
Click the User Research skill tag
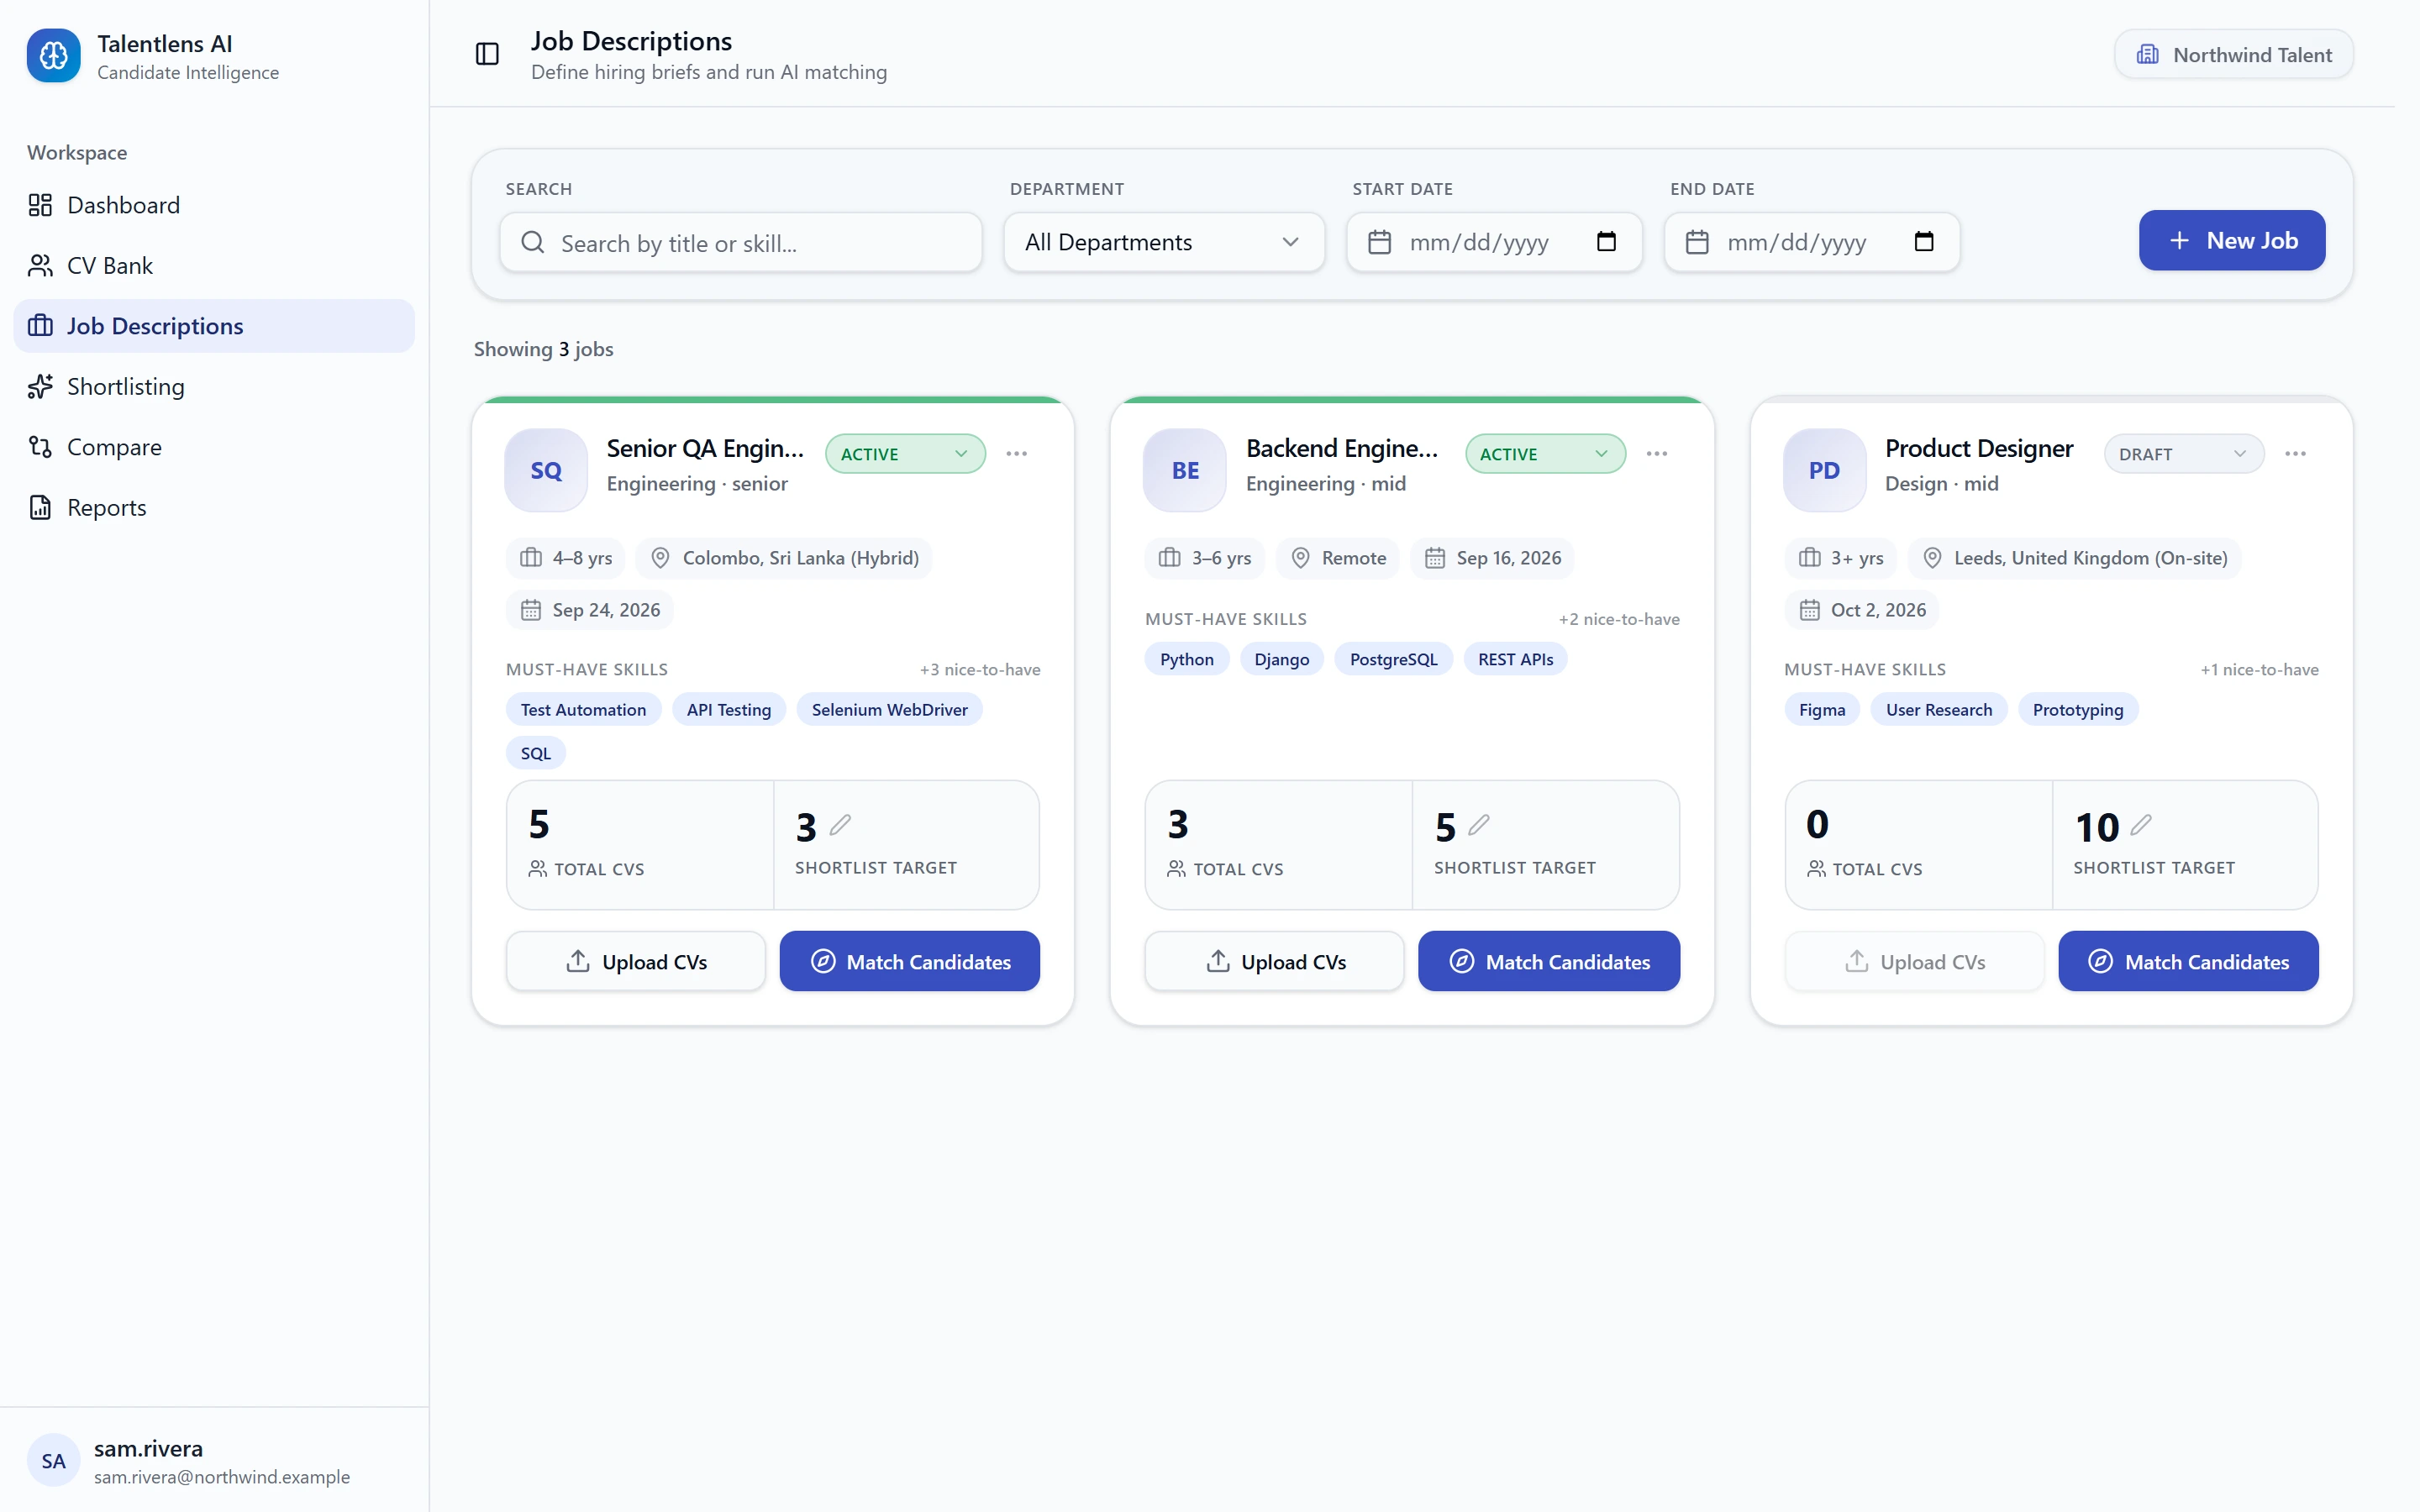pyautogui.click(x=1939, y=710)
